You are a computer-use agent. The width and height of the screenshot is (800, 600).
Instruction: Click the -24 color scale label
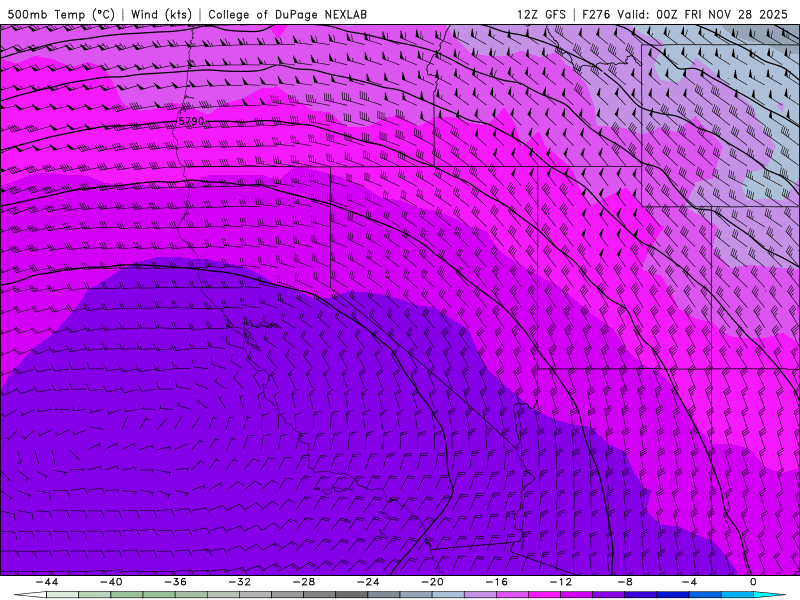click(x=368, y=582)
